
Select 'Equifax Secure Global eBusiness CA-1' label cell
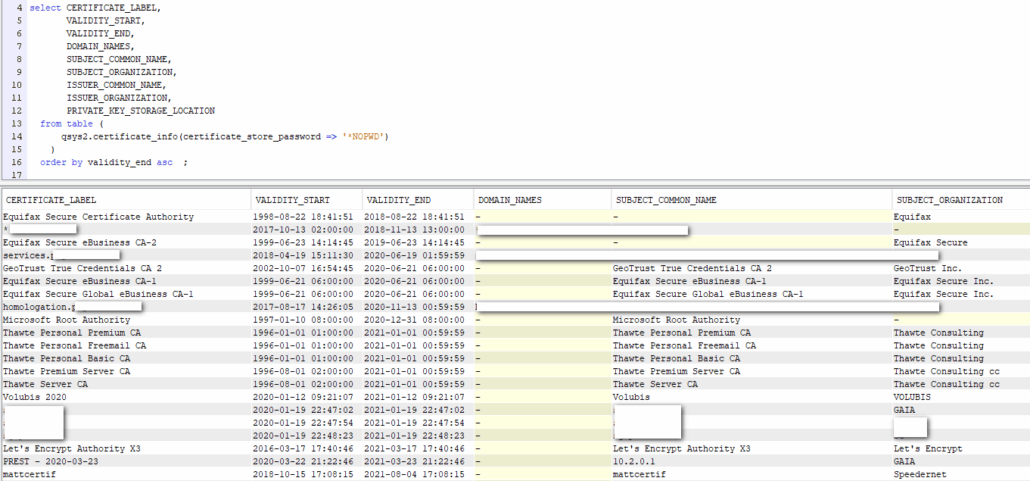(x=98, y=294)
